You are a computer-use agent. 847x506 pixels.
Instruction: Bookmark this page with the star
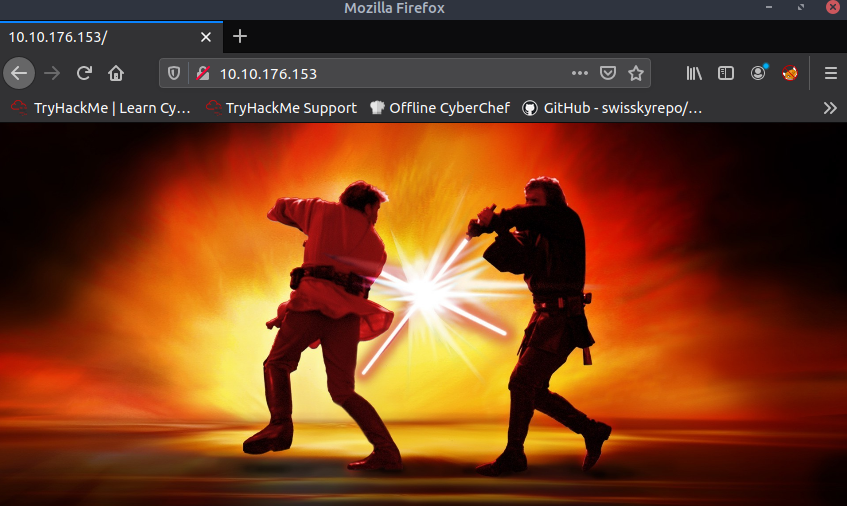[x=636, y=73]
